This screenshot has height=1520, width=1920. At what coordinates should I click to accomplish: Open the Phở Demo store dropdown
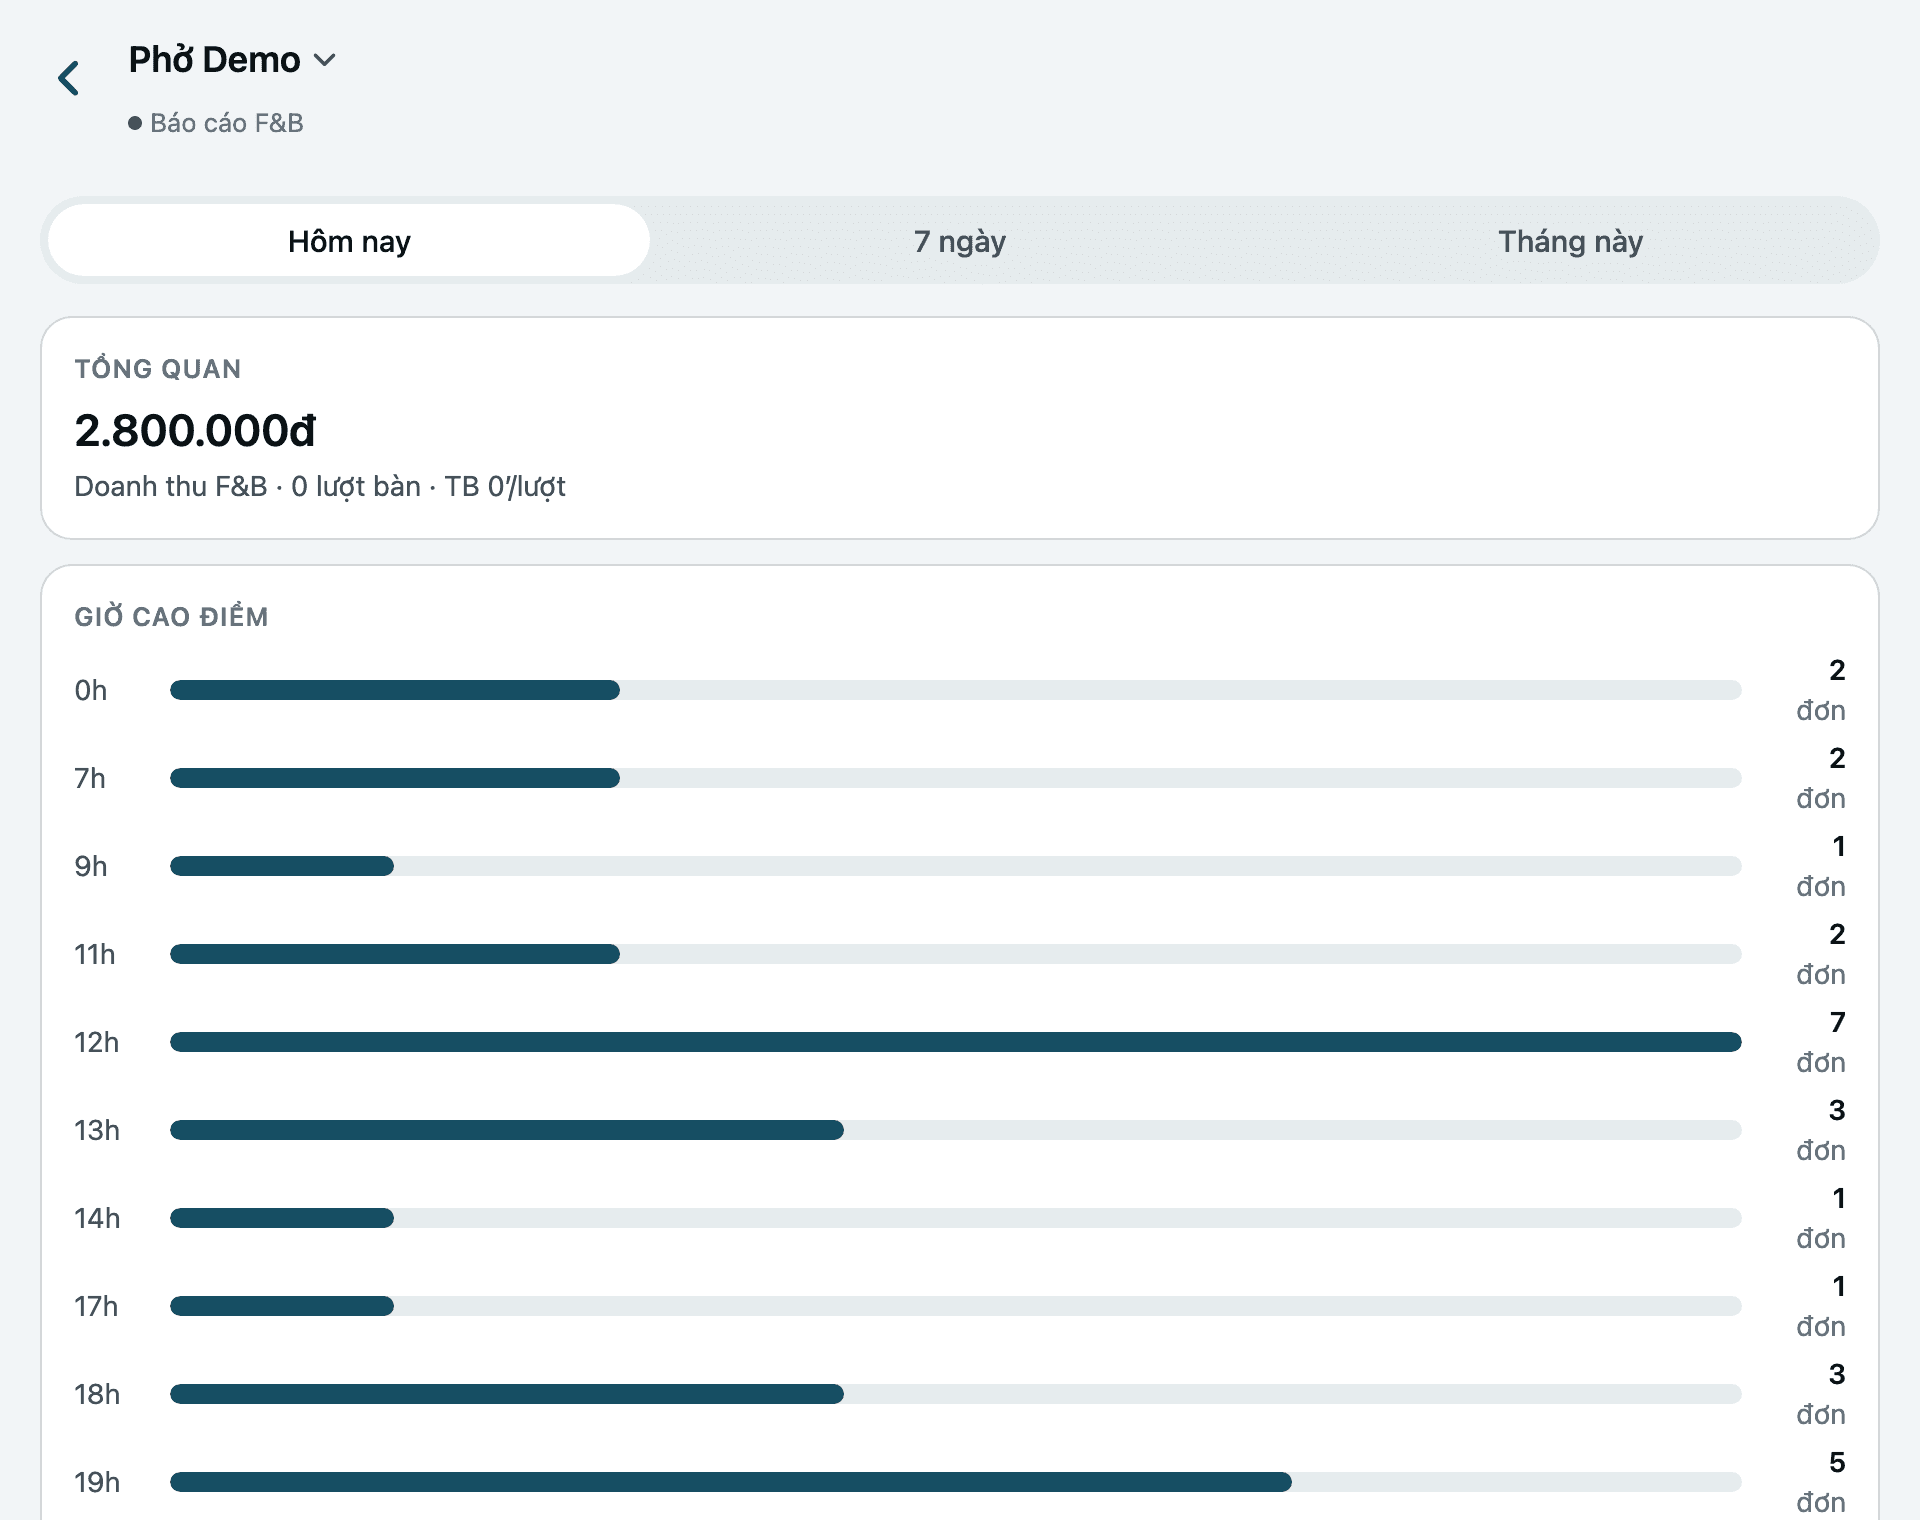[232, 60]
